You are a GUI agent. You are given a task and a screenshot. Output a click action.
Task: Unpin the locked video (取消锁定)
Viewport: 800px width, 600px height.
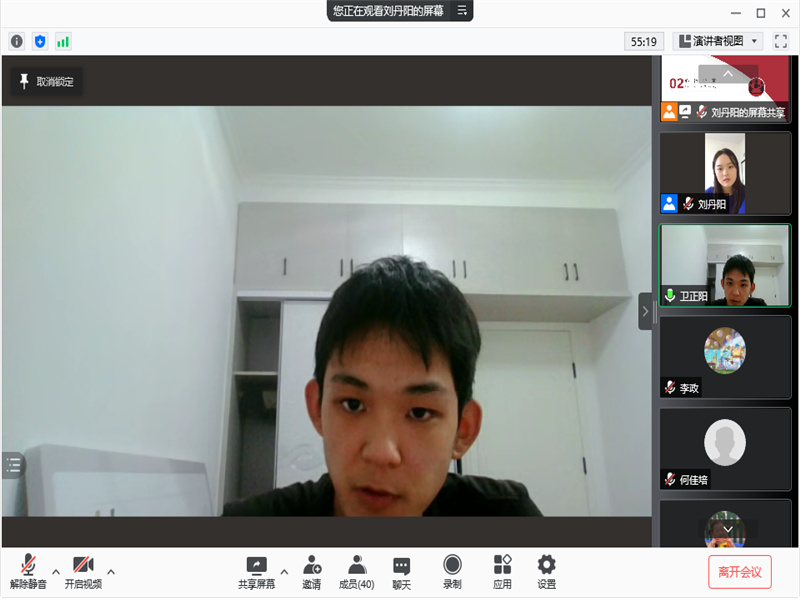(47, 82)
